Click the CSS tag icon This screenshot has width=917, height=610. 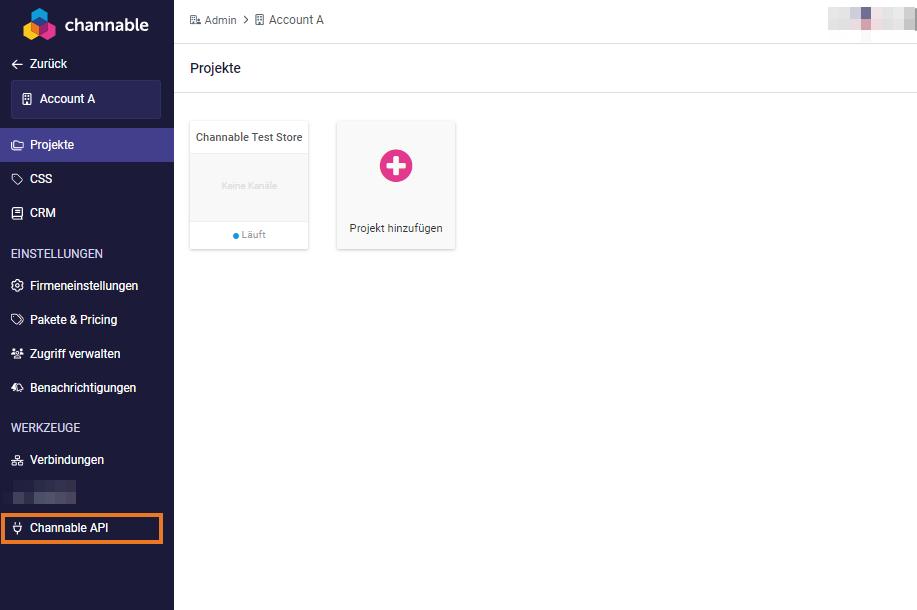click(17, 179)
